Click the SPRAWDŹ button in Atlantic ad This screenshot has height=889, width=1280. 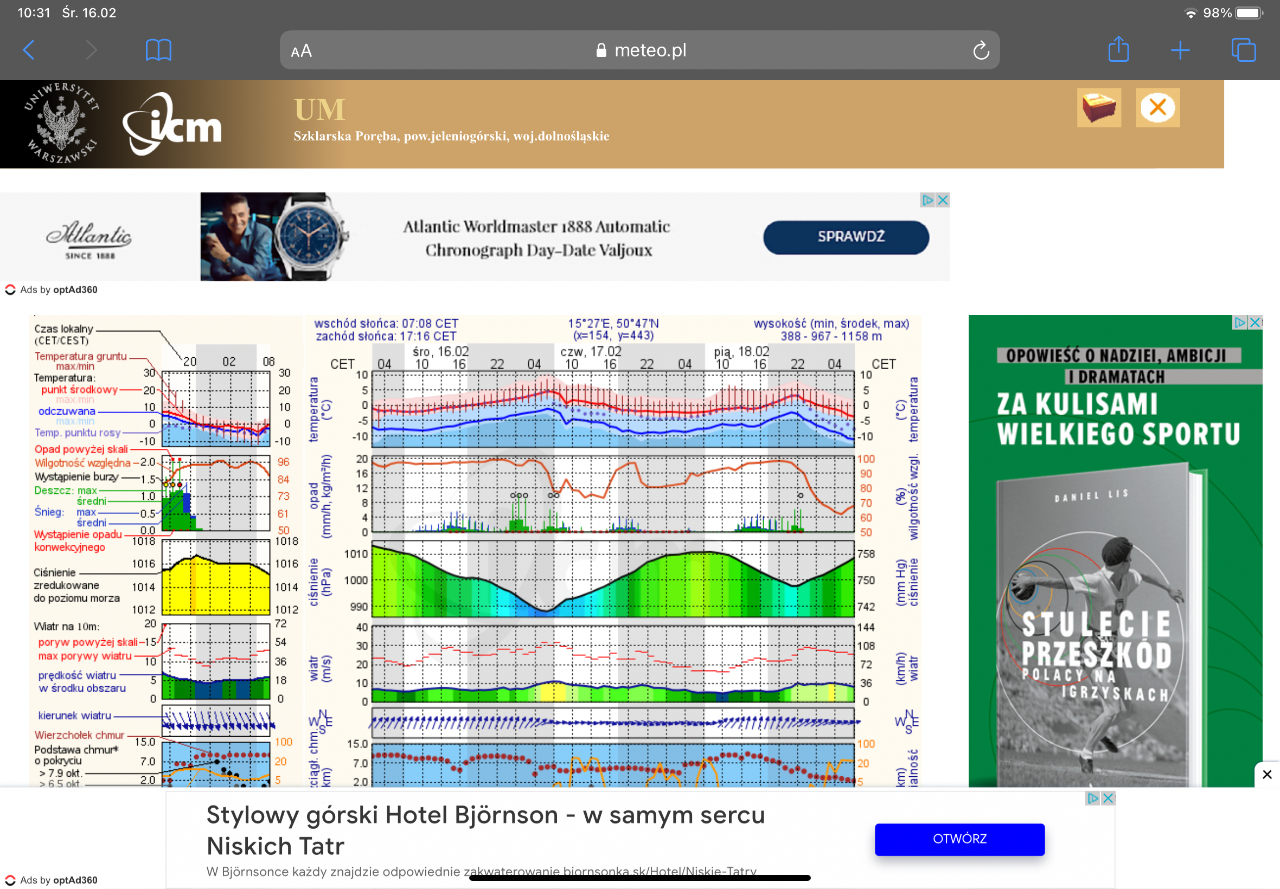[x=846, y=237]
